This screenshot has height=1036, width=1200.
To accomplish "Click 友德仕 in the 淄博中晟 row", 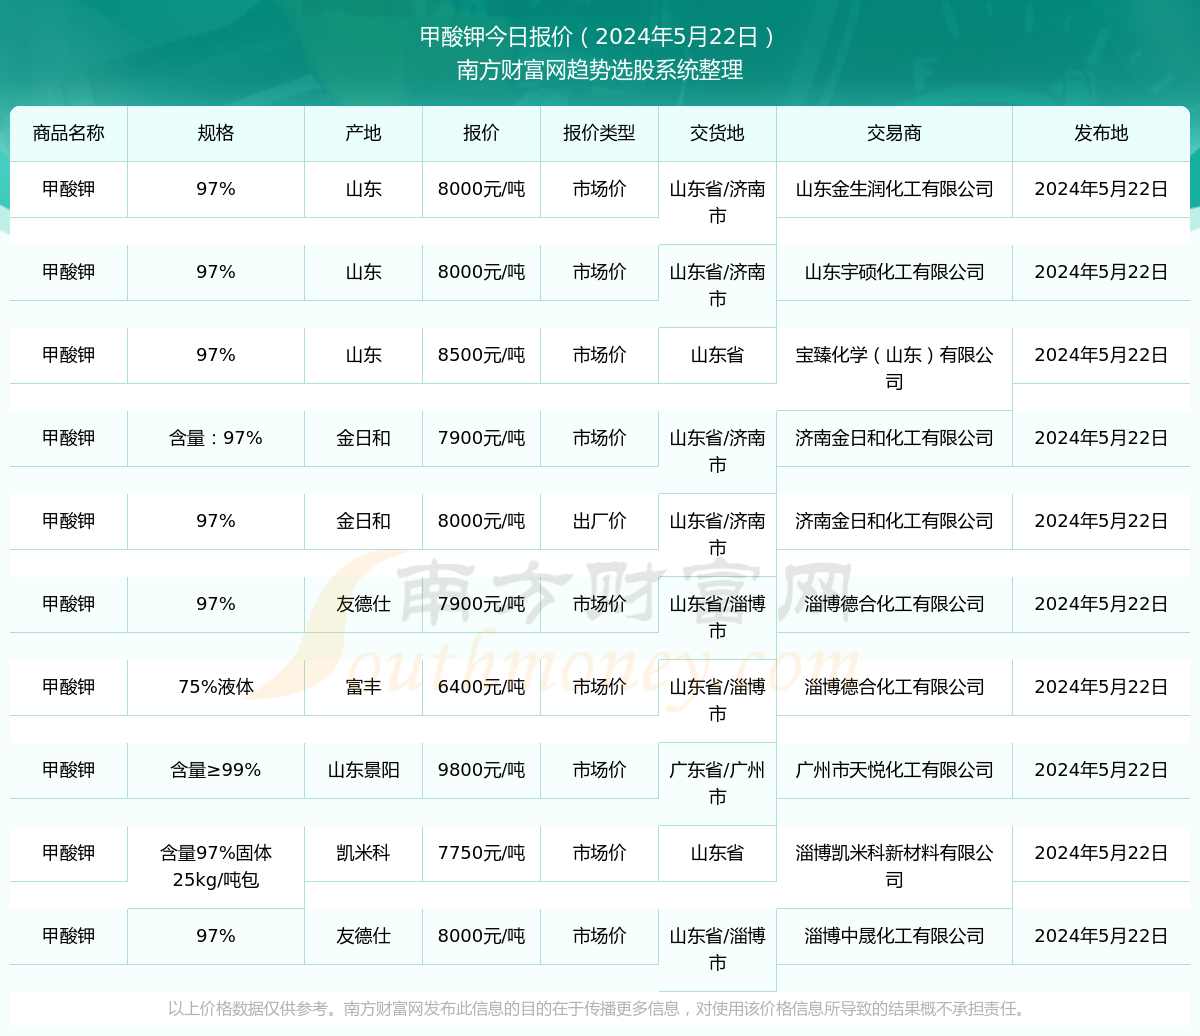I will tap(364, 936).
